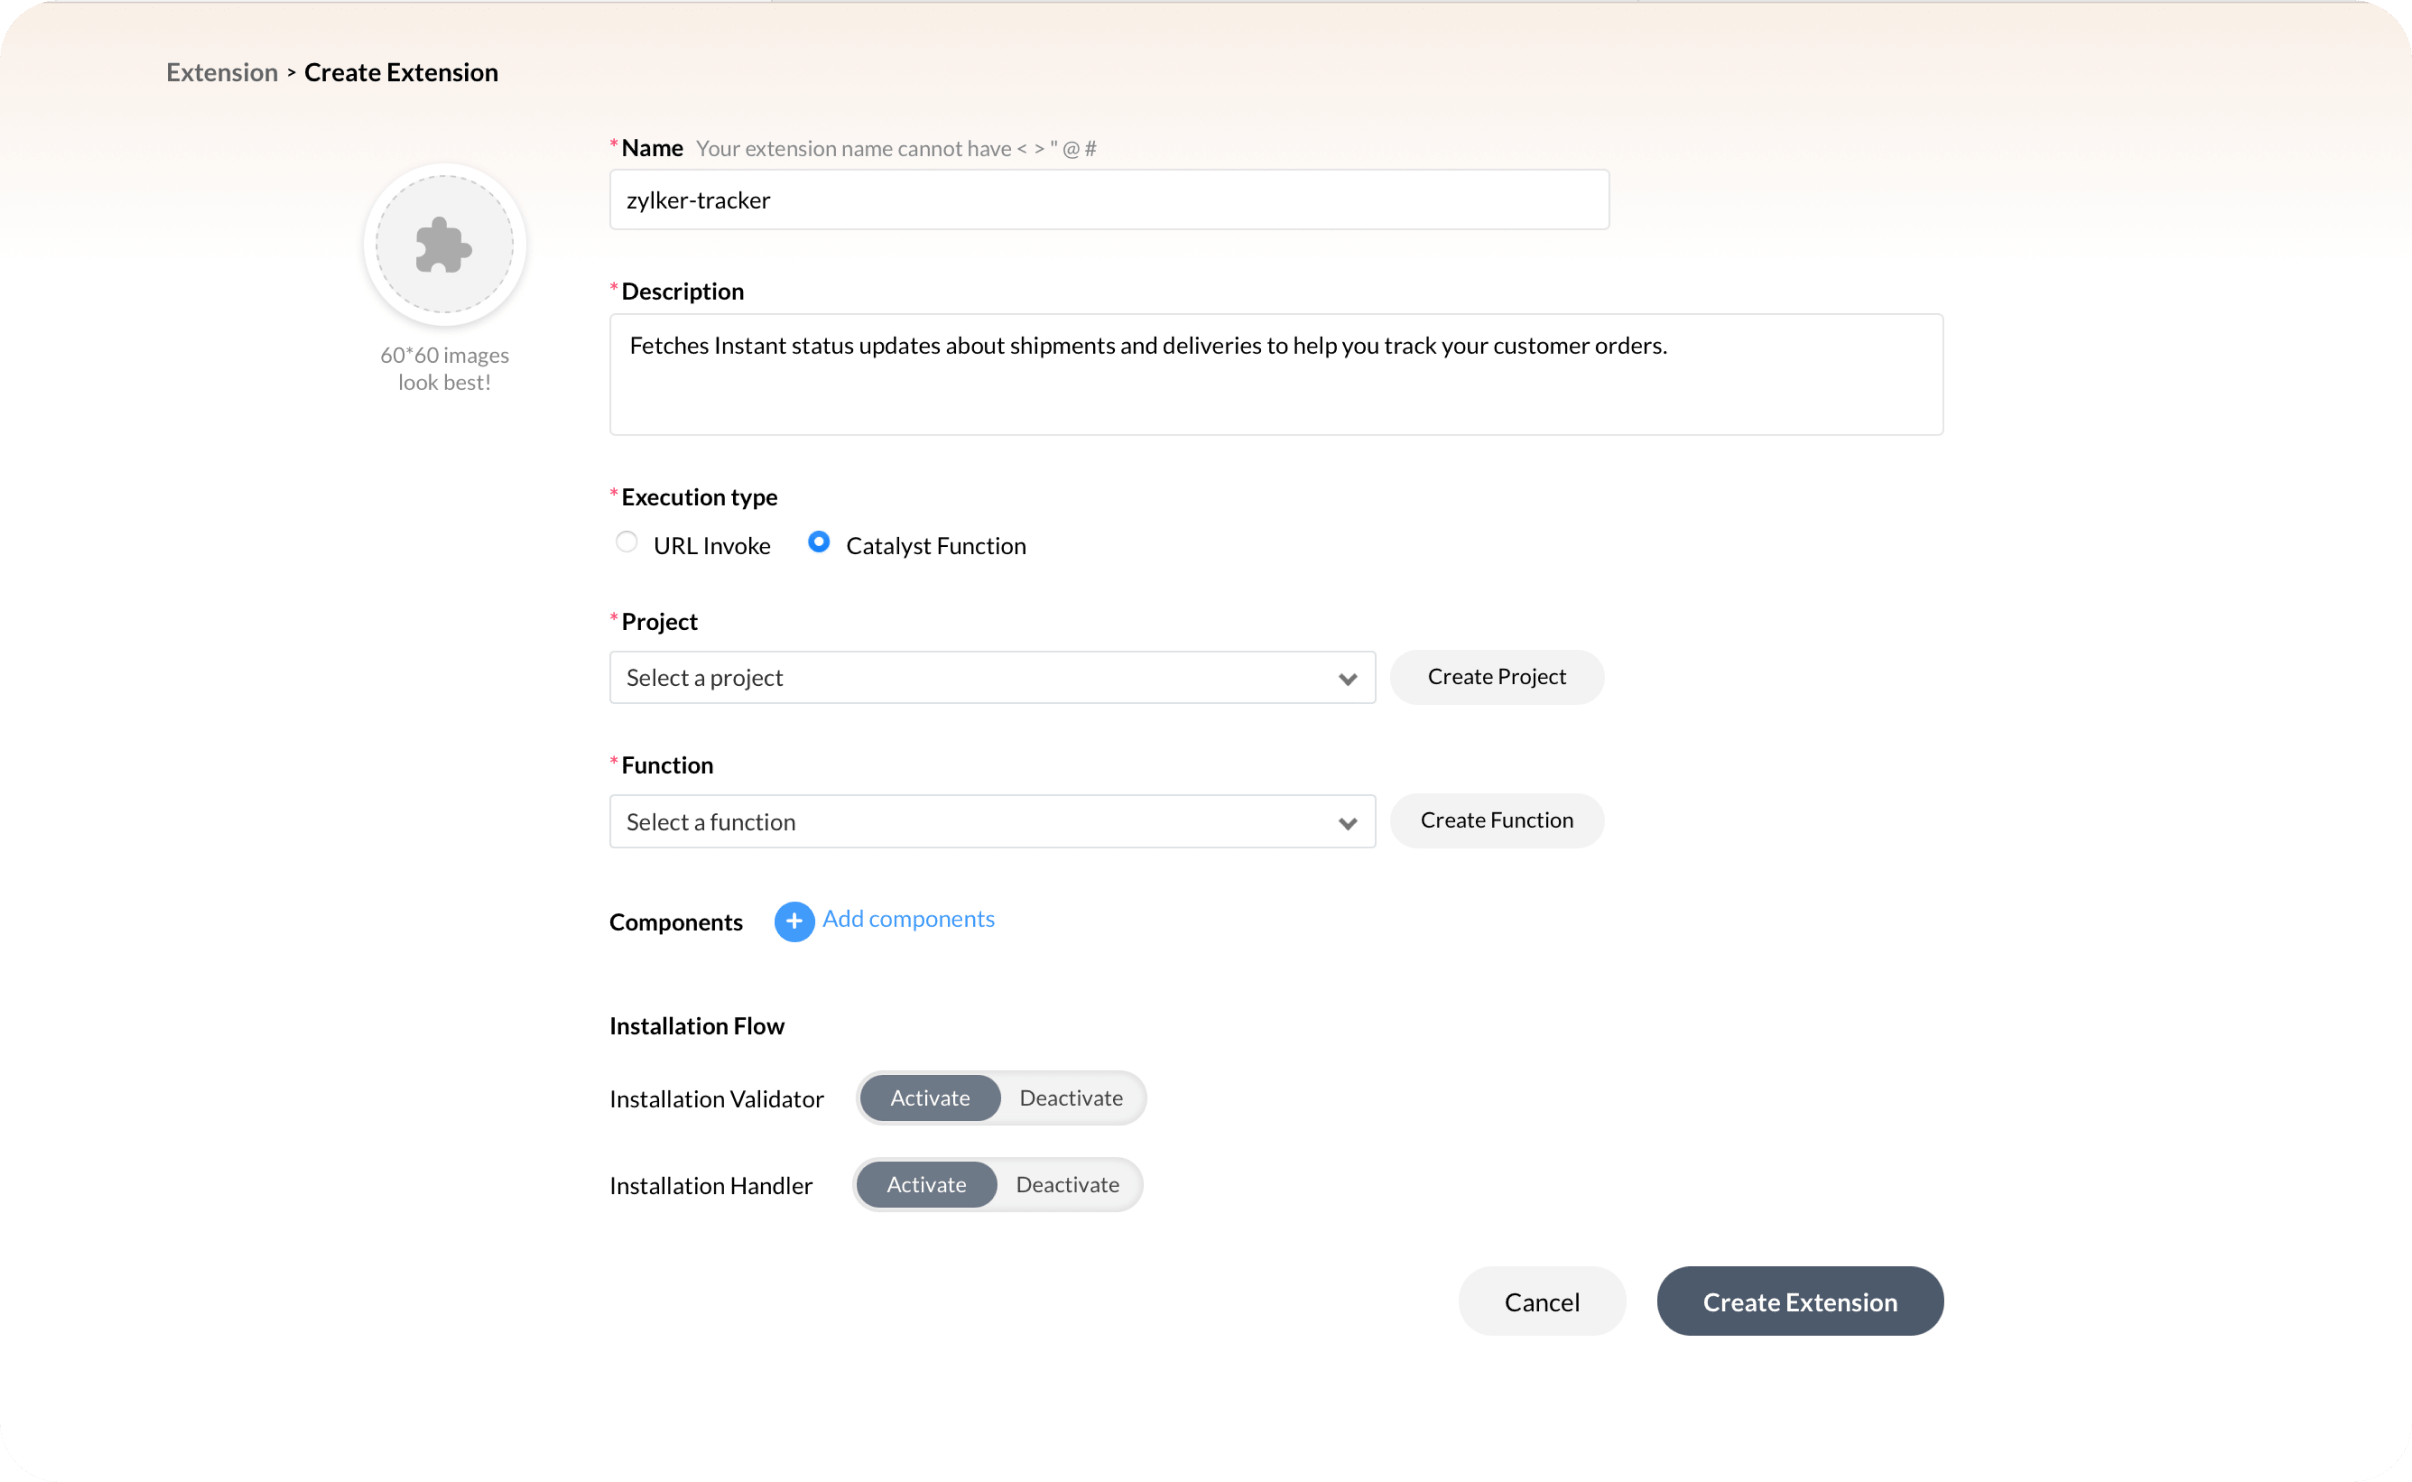
Task: Select the URL Invoke radio button
Action: click(x=627, y=542)
